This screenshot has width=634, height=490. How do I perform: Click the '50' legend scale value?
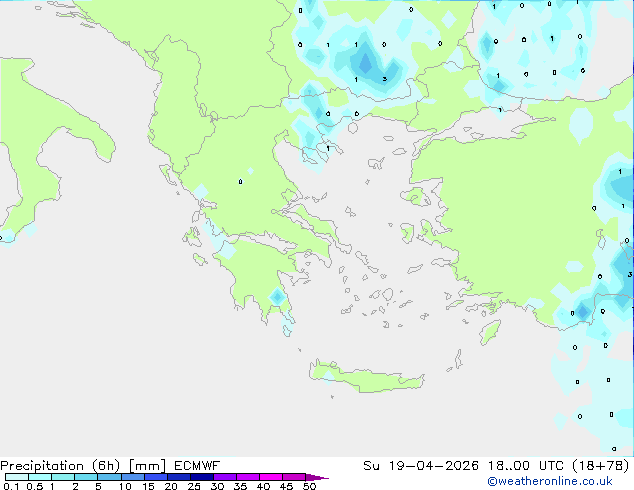(x=310, y=486)
